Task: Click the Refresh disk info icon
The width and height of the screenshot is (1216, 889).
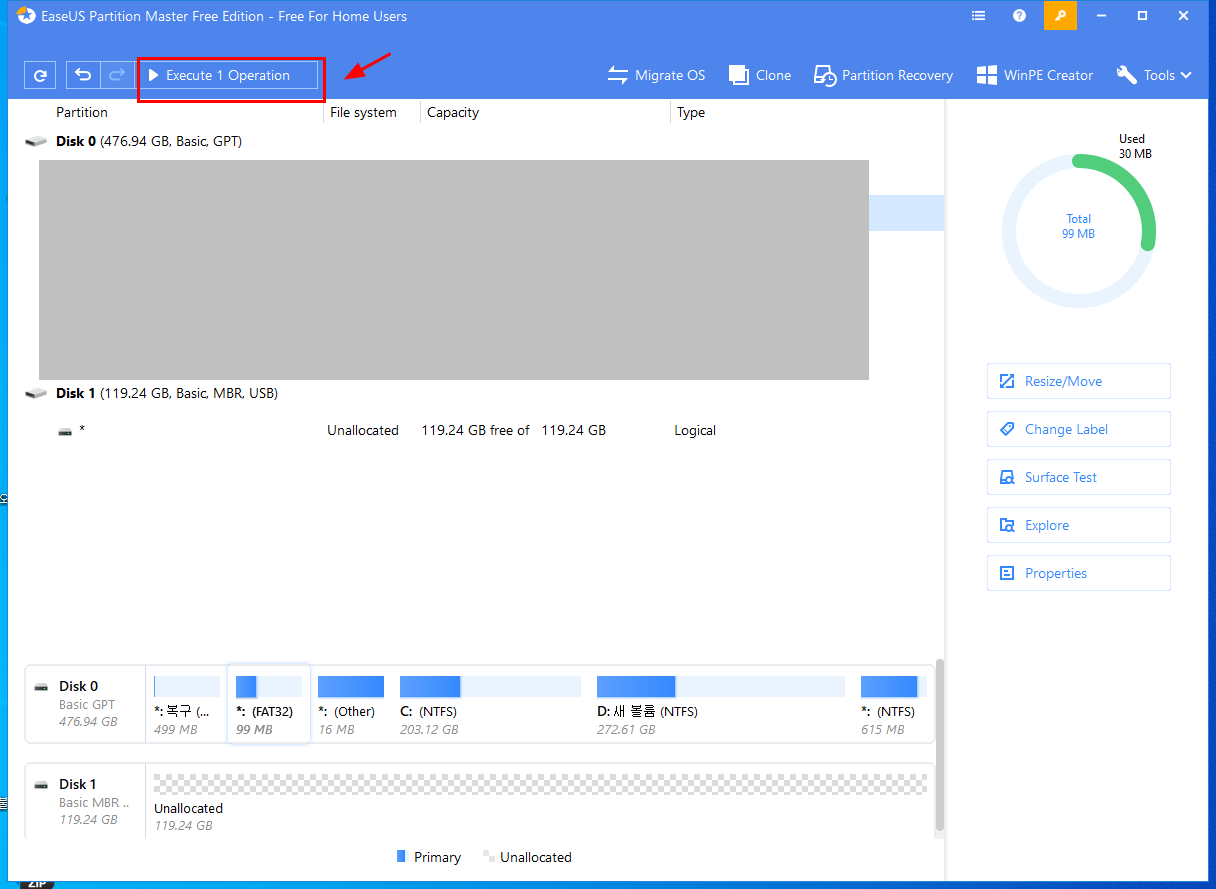Action: click(x=39, y=75)
